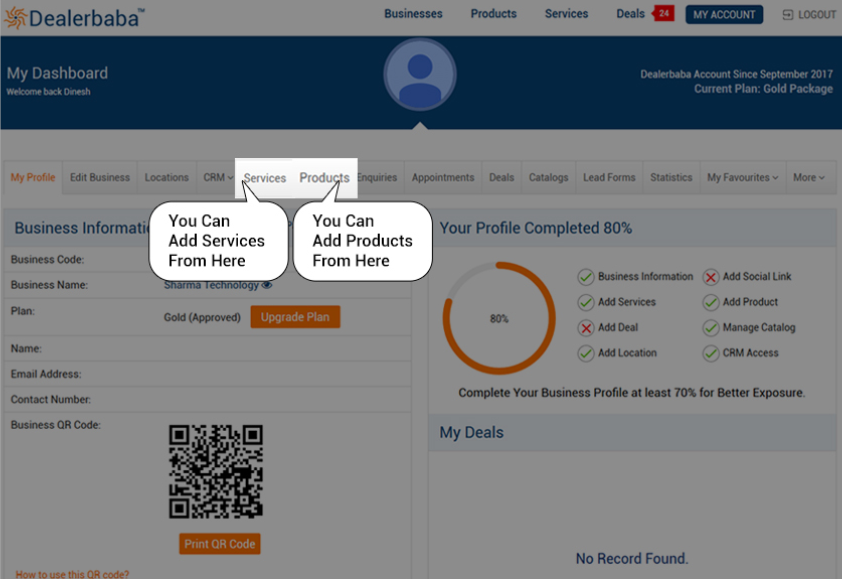Go to the Enquiries tab
The image size is (842, 579).
378,177
